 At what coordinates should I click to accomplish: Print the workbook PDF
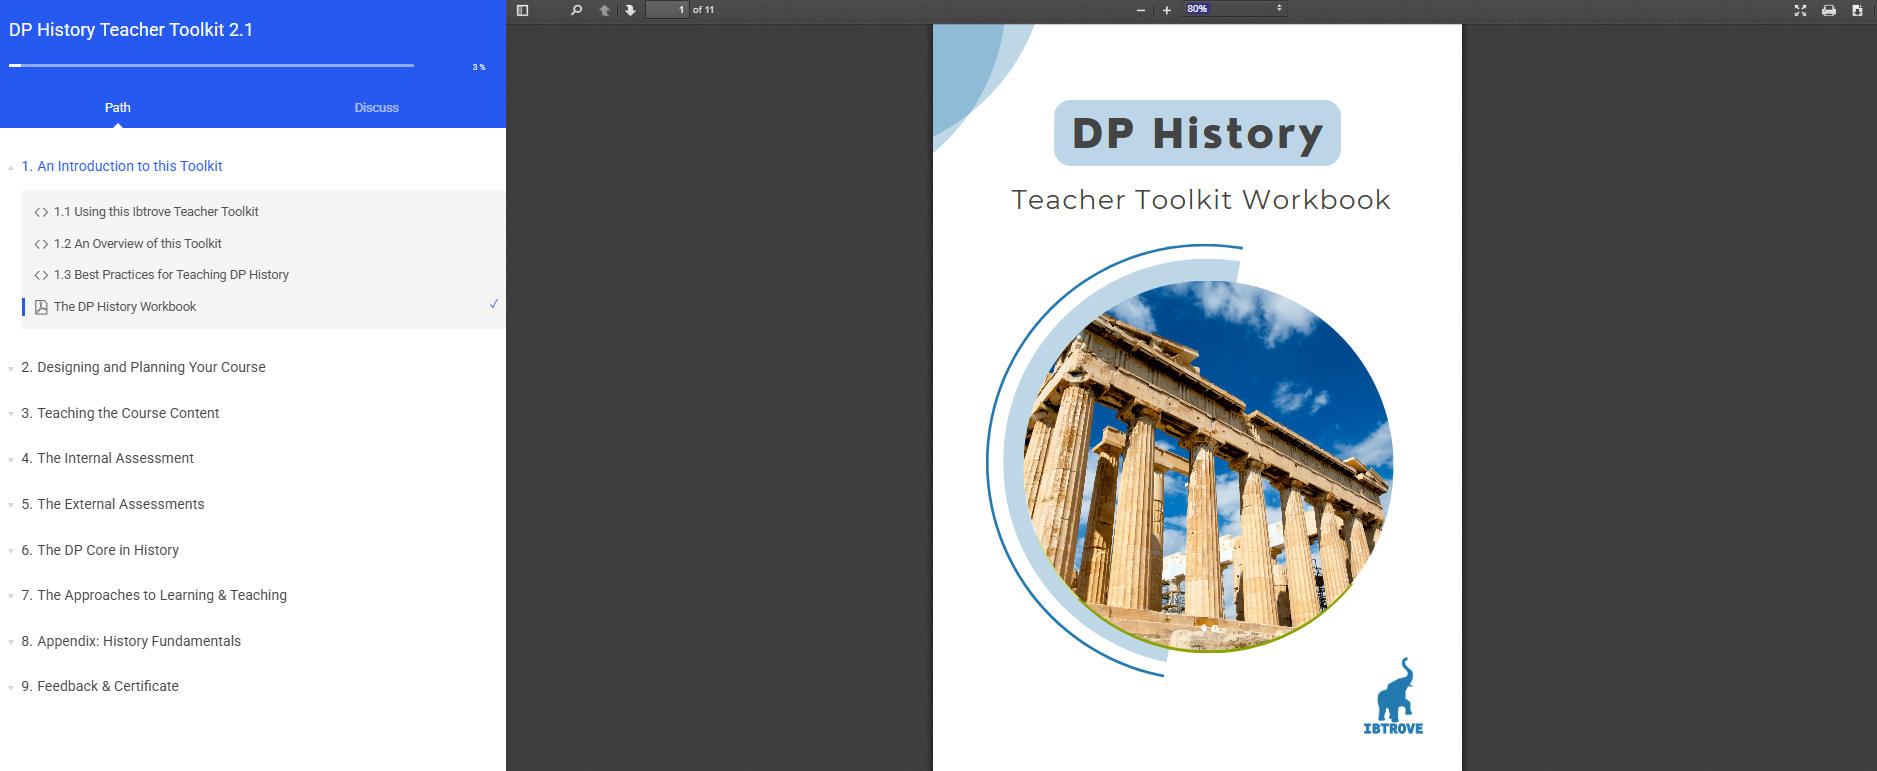(1828, 10)
